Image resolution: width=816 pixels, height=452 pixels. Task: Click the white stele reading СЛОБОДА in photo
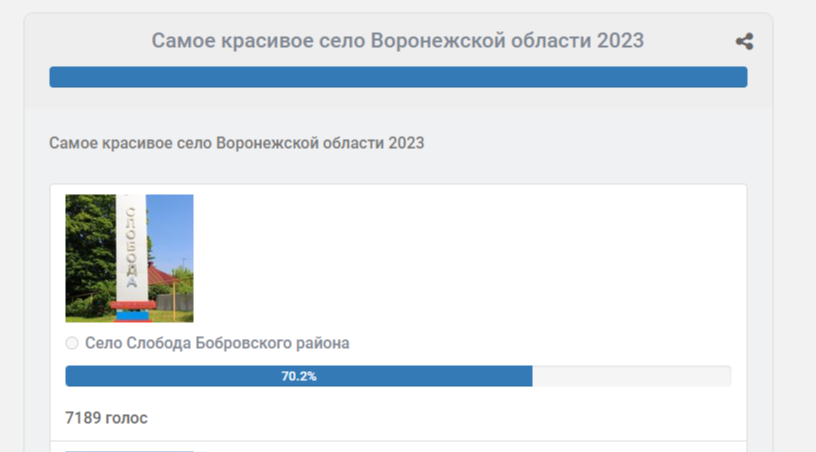131,248
